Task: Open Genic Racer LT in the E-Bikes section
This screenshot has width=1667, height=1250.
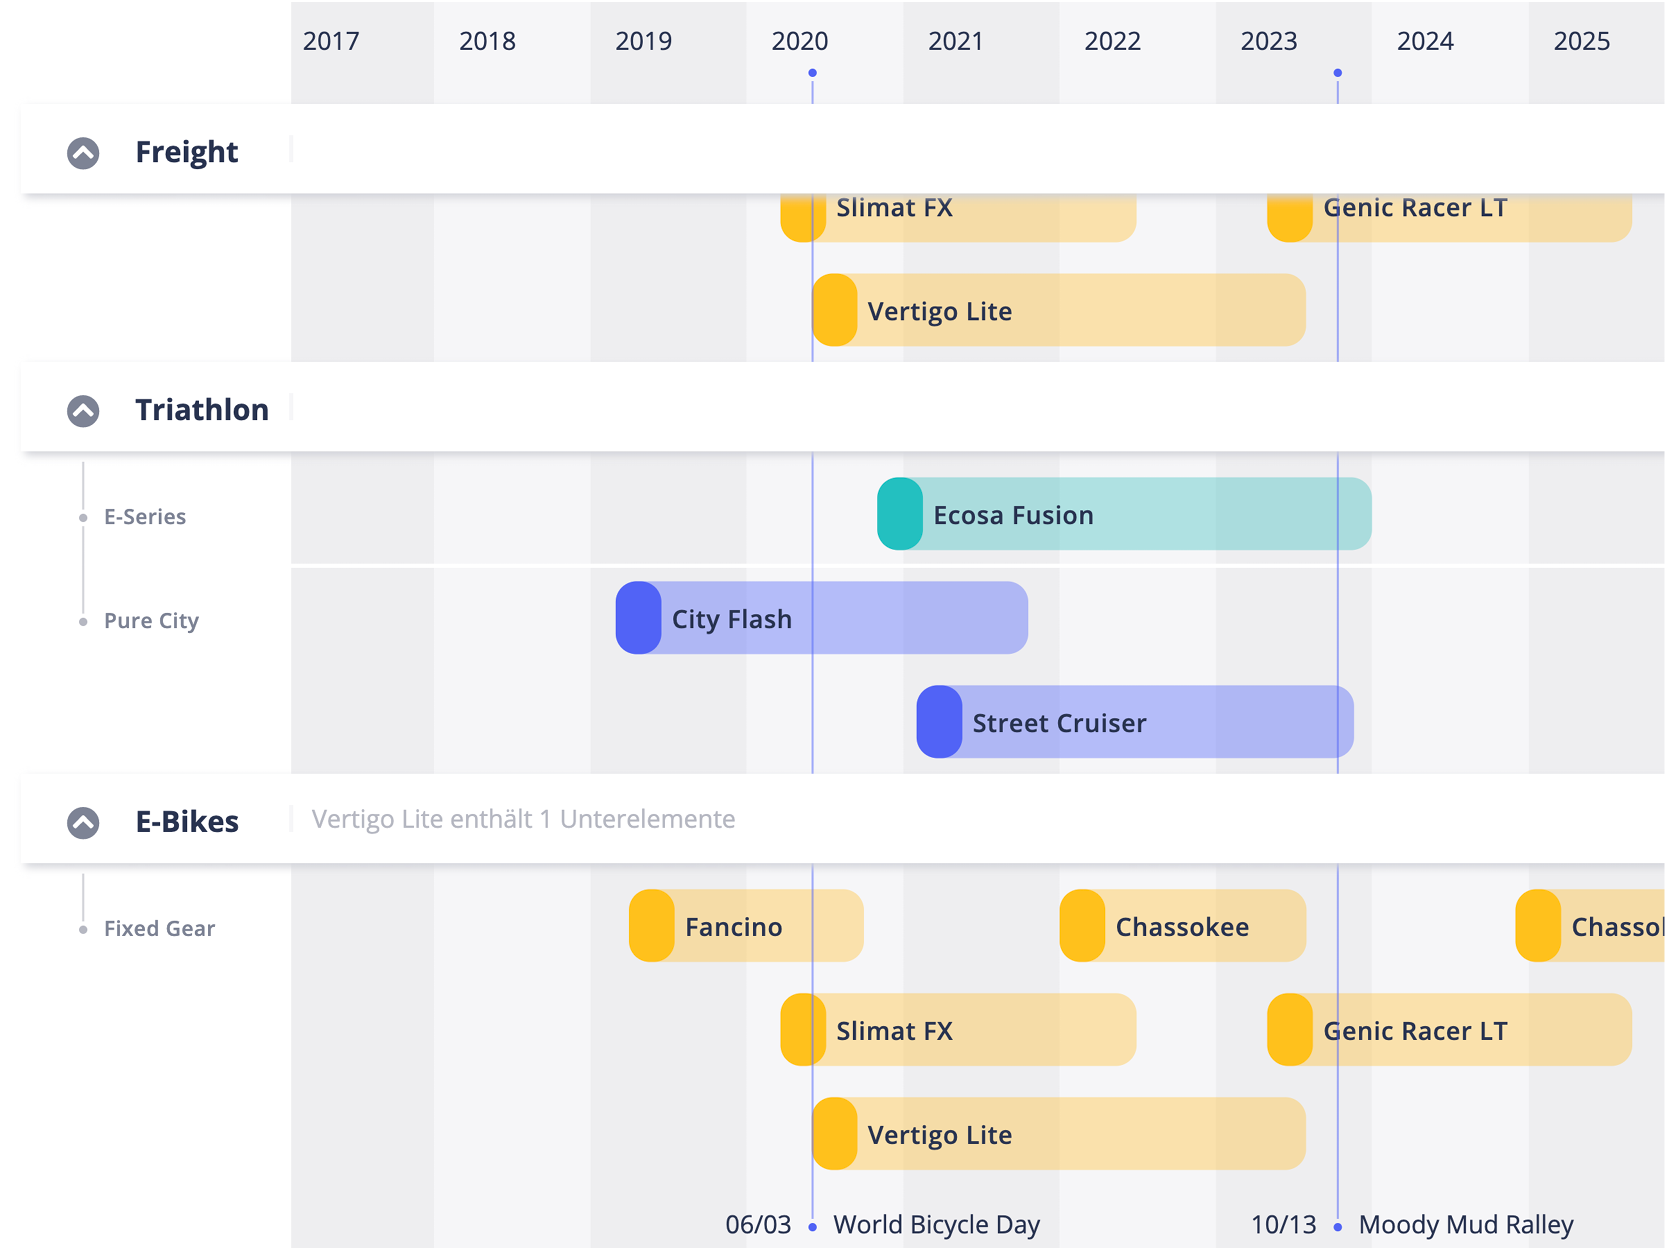Action: (1448, 1031)
